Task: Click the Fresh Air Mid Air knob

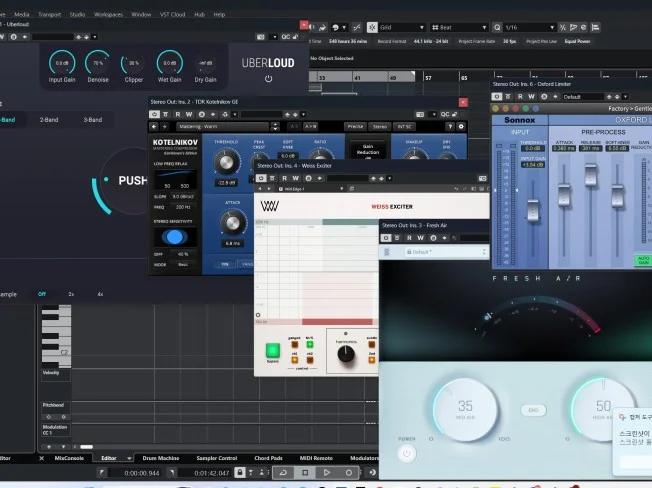Action: point(465,407)
